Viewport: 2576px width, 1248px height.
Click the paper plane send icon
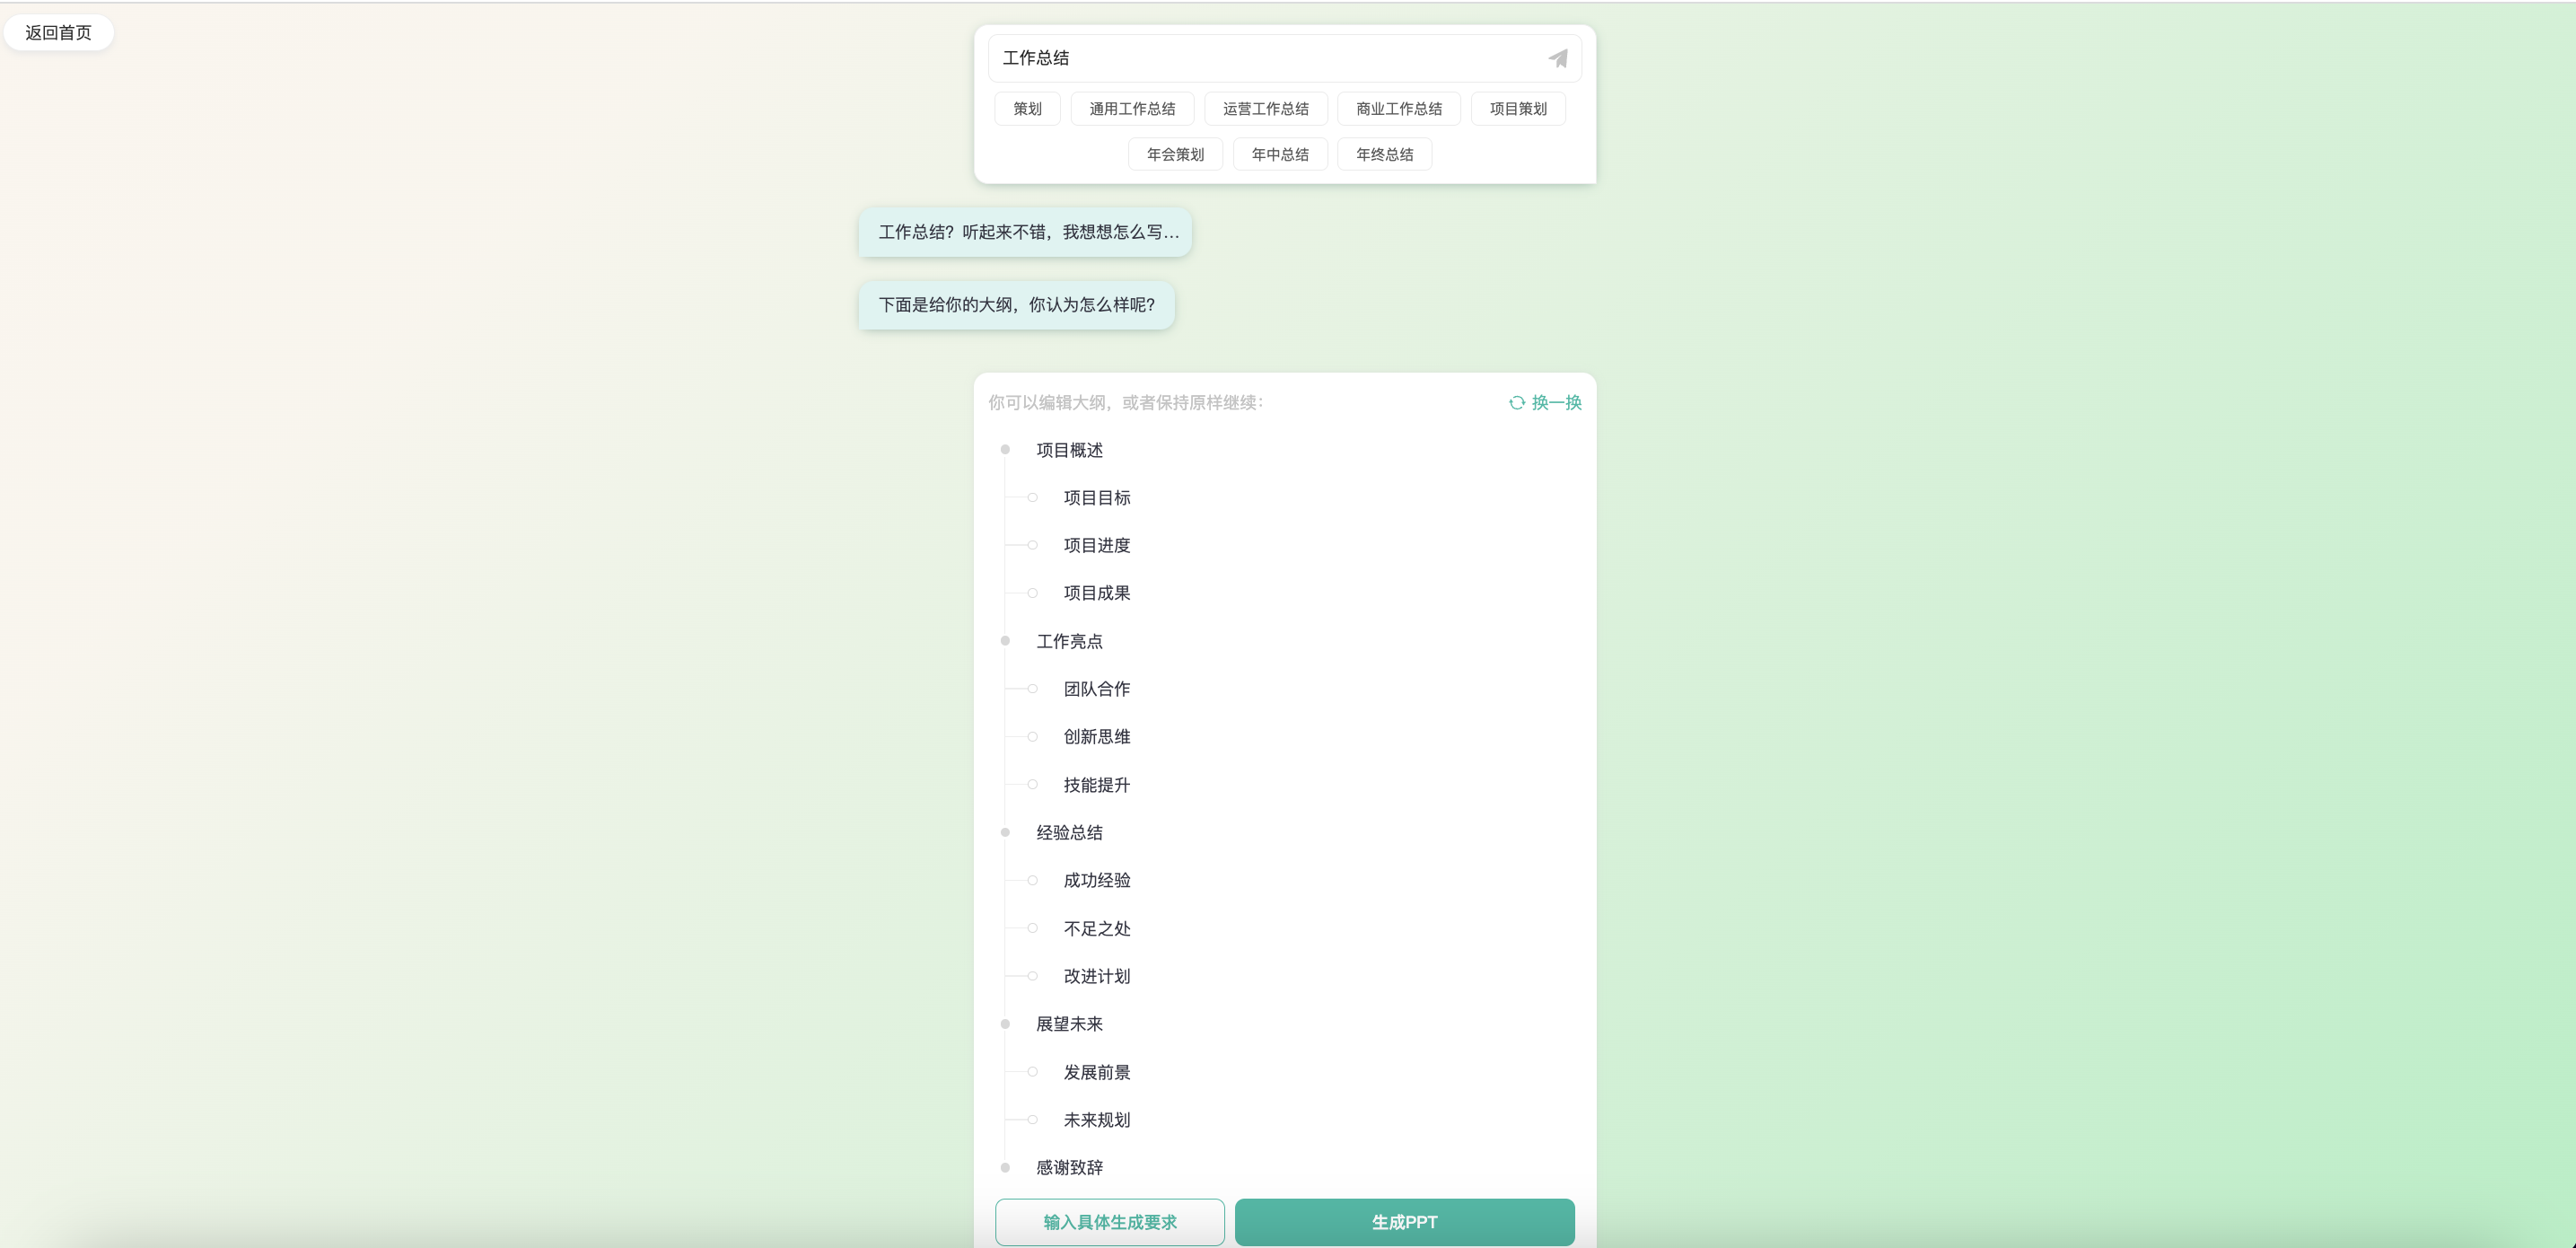point(1557,59)
